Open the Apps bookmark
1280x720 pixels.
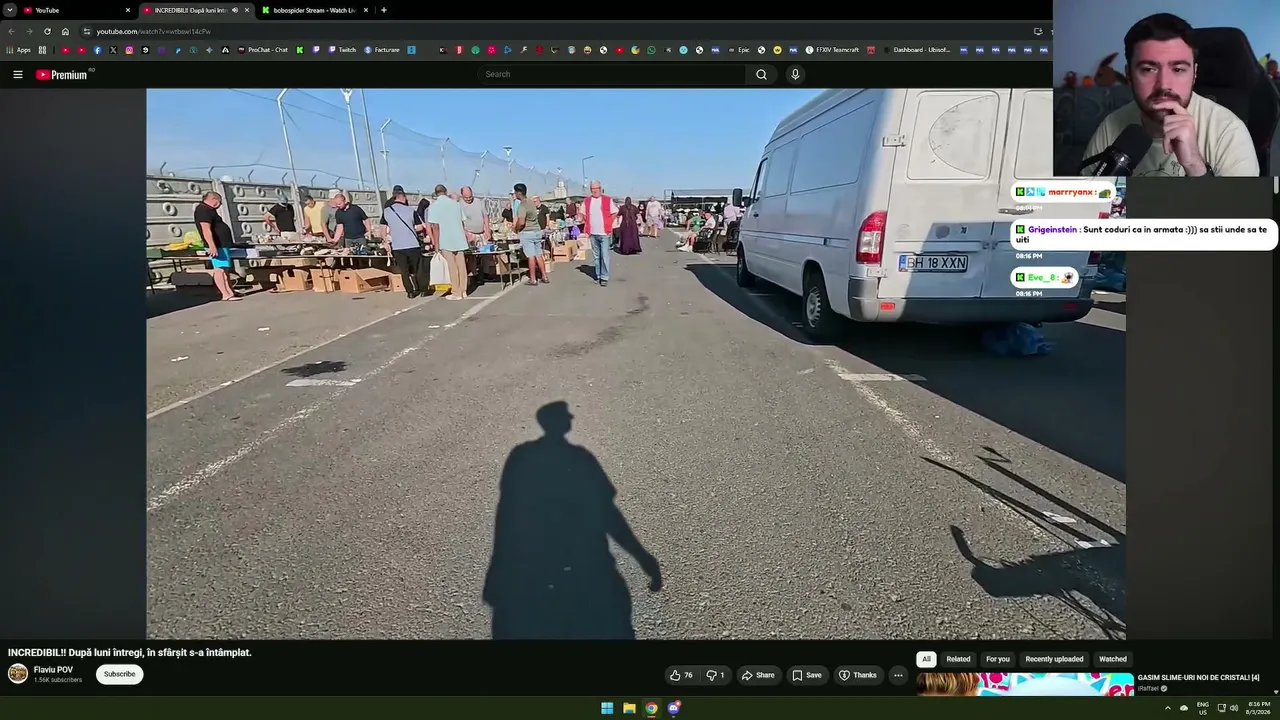[x=19, y=50]
